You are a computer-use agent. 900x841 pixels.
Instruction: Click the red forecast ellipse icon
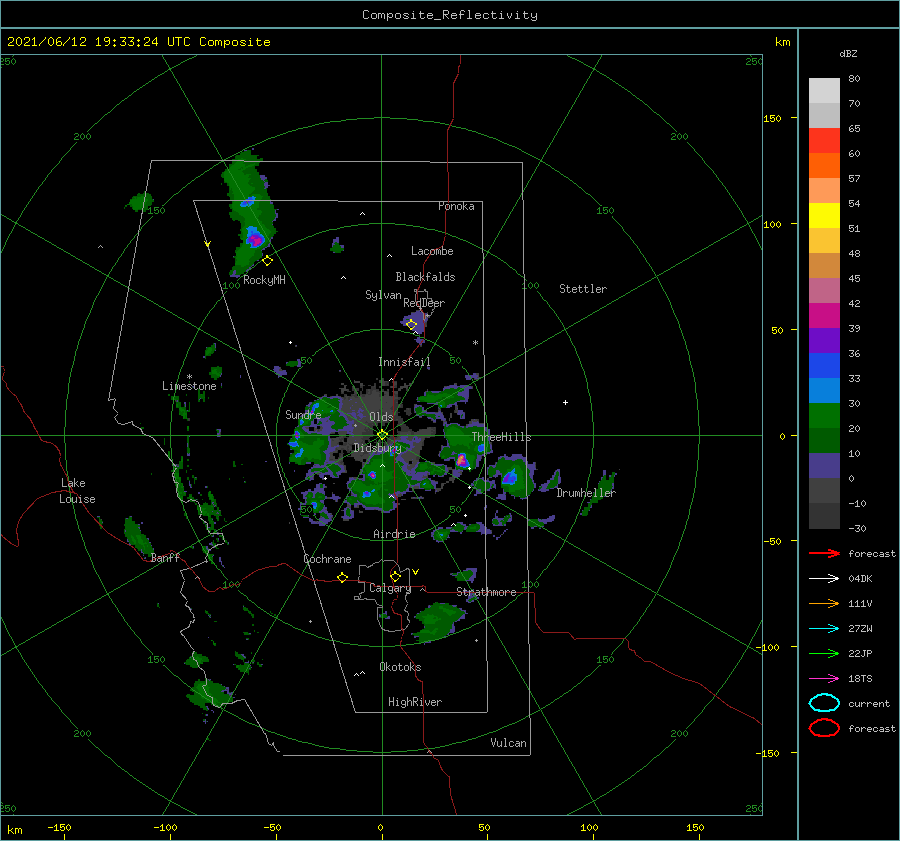824,728
